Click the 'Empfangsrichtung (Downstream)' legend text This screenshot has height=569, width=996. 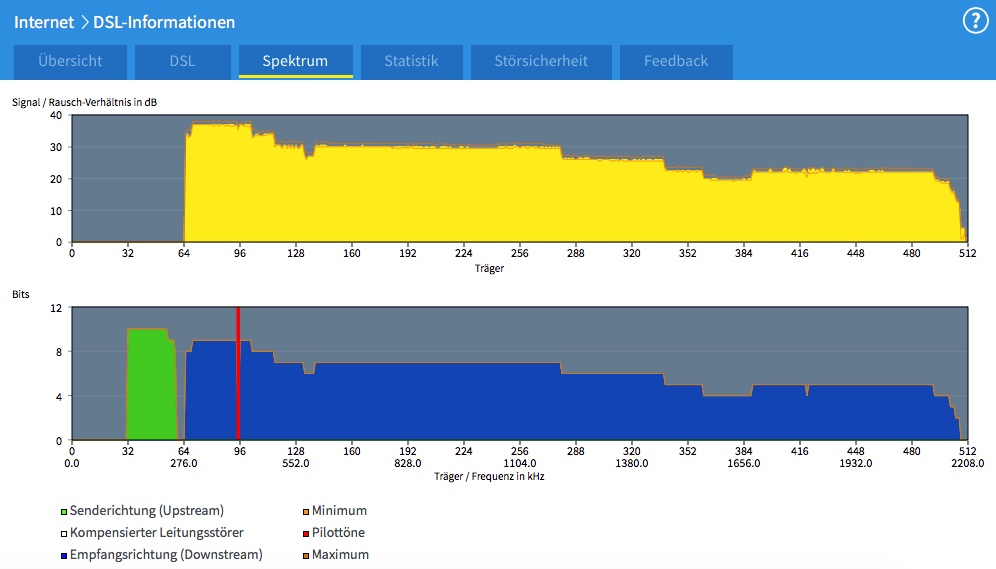coord(166,554)
